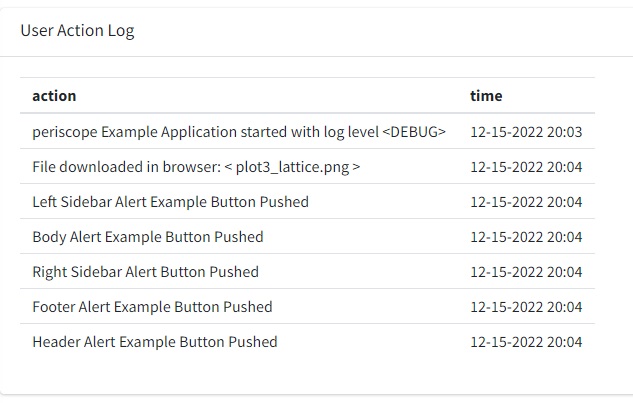Click the <DEBUG> log level text
Viewport: 633px width, 403px height.
(414, 132)
